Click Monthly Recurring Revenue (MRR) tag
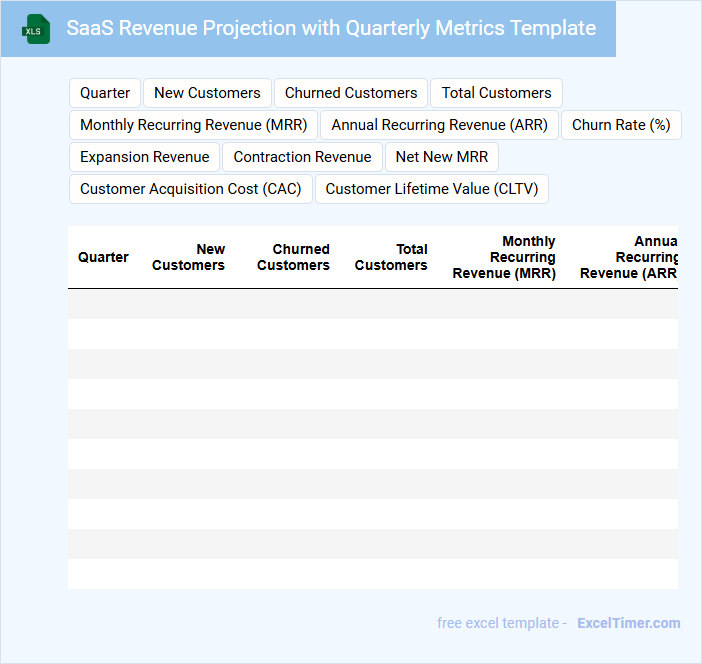The width and height of the screenshot is (702, 664). (x=193, y=125)
